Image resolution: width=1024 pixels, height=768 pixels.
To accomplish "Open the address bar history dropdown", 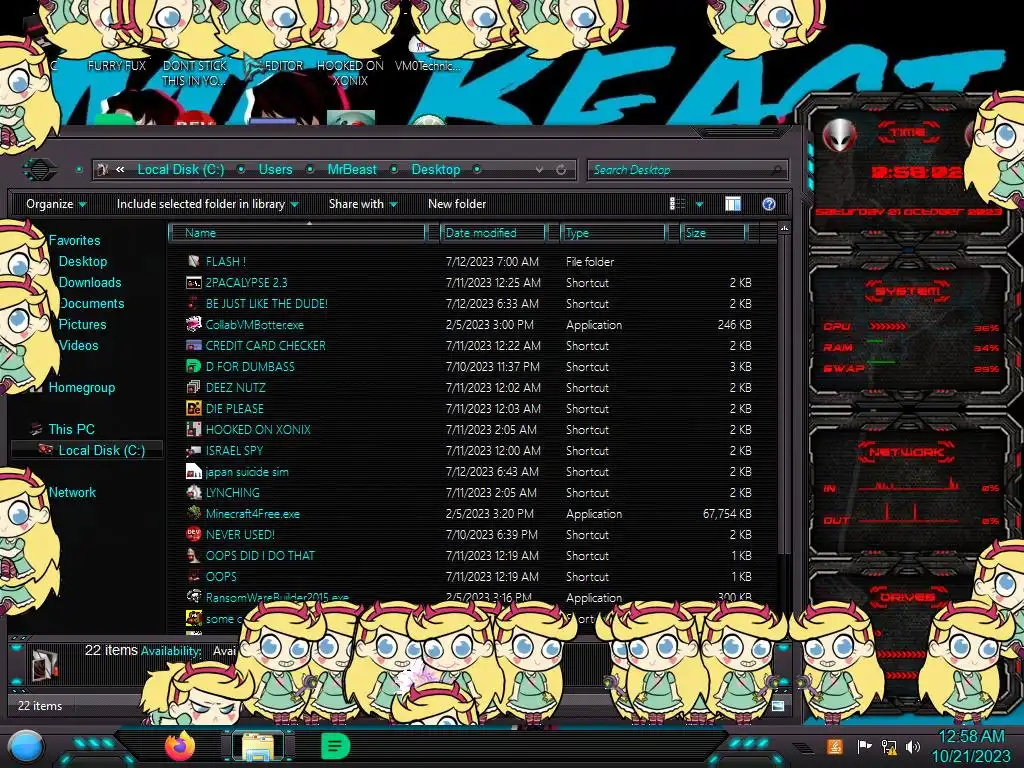I will tap(539, 170).
